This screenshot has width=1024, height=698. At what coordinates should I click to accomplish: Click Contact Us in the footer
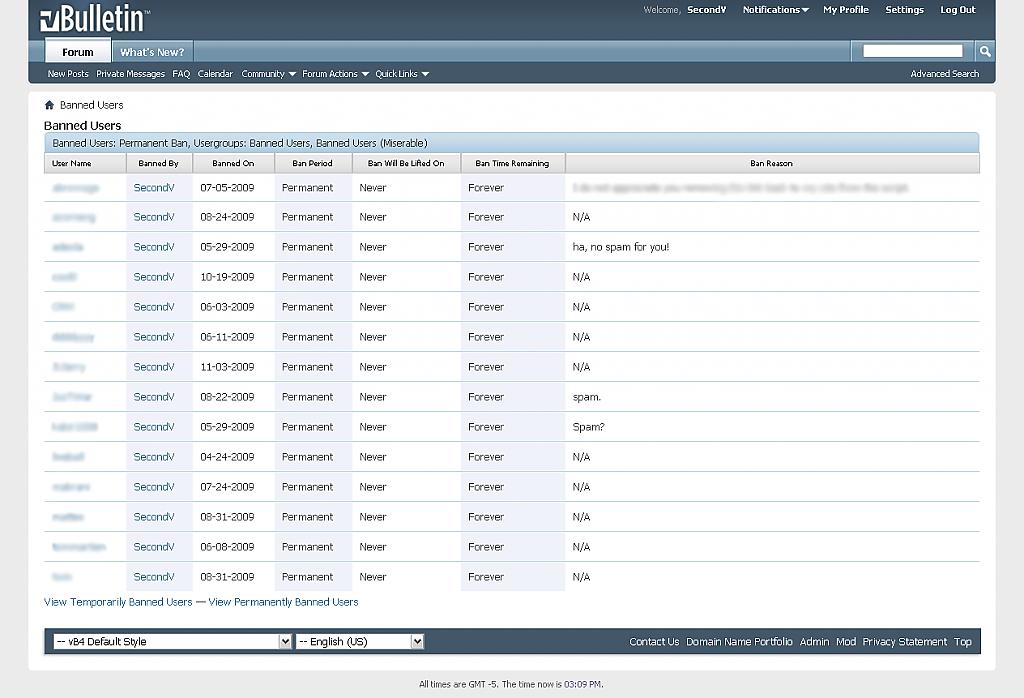pyautogui.click(x=654, y=642)
